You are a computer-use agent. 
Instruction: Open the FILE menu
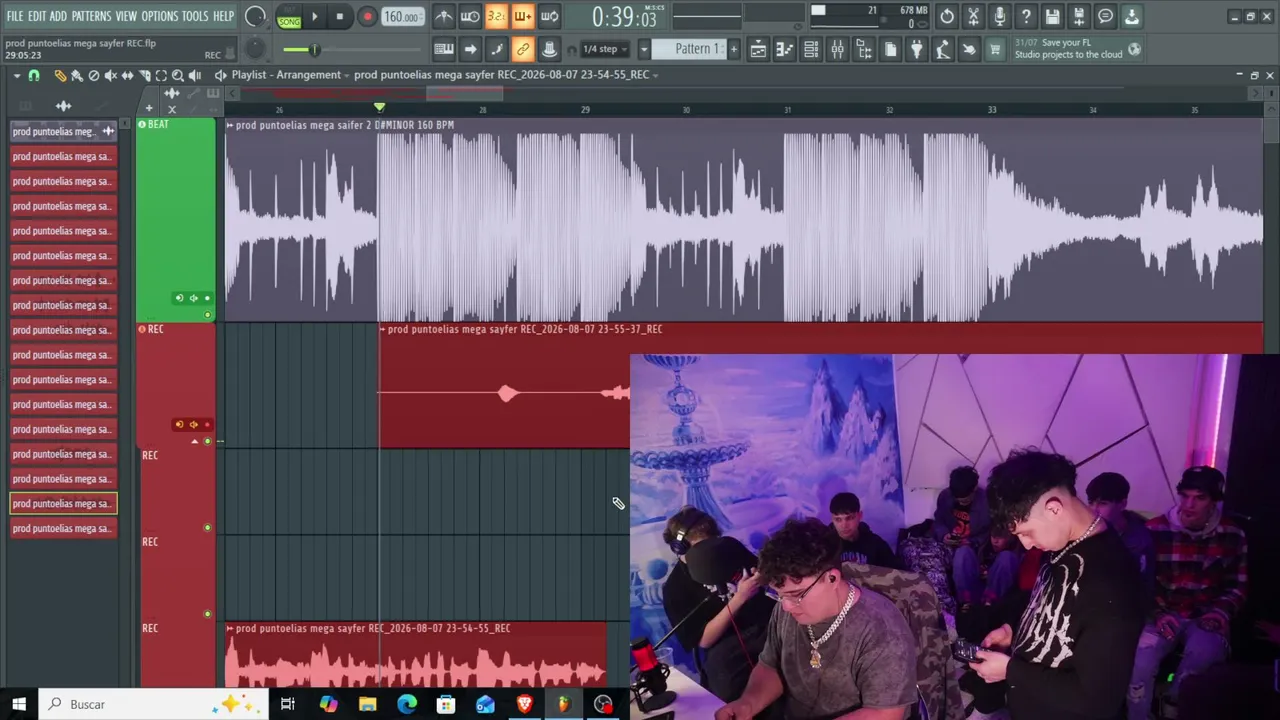pyautogui.click(x=15, y=16)
